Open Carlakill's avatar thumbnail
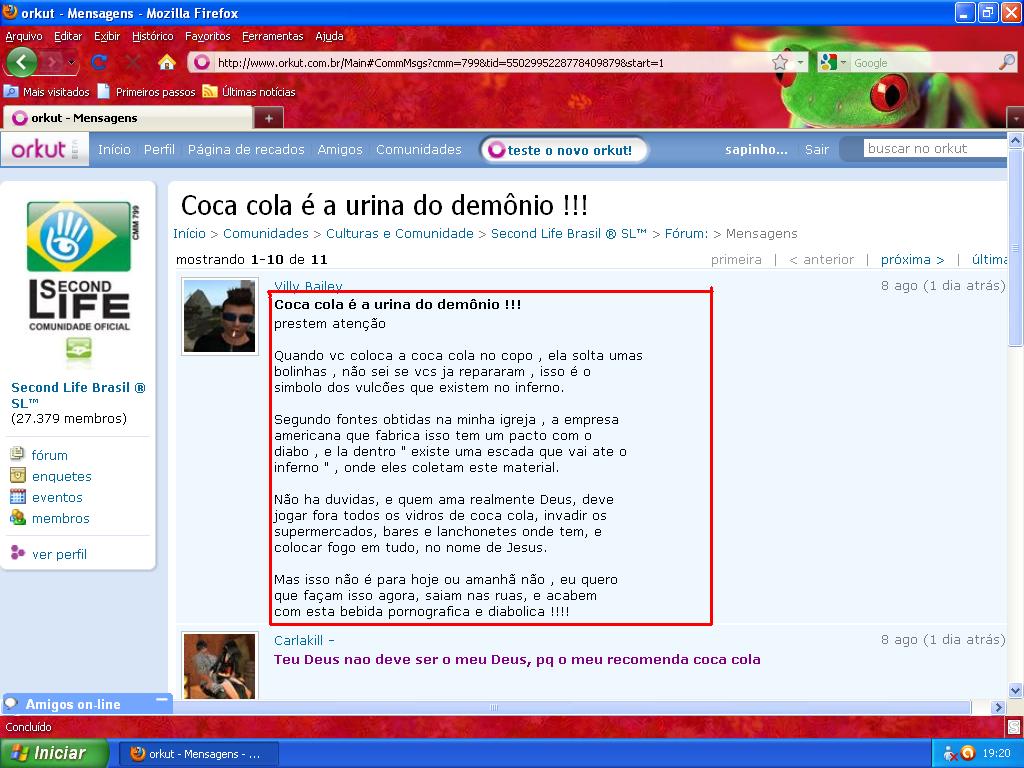This screenshot has height=768, width=1024. [x=219, y=665]
